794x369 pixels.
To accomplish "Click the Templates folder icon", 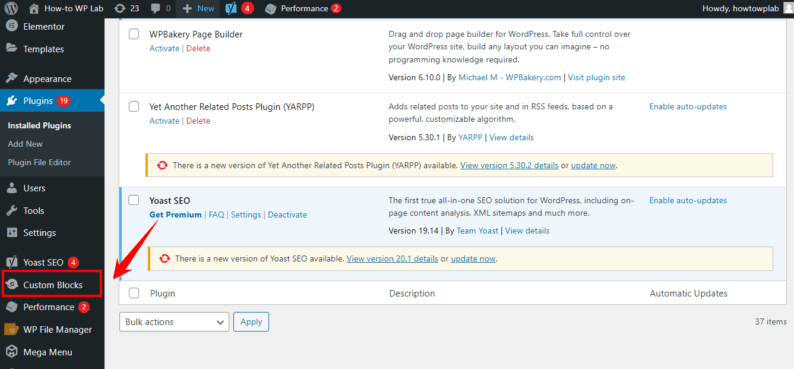I will pyautogui.click(x=12, y=49).
